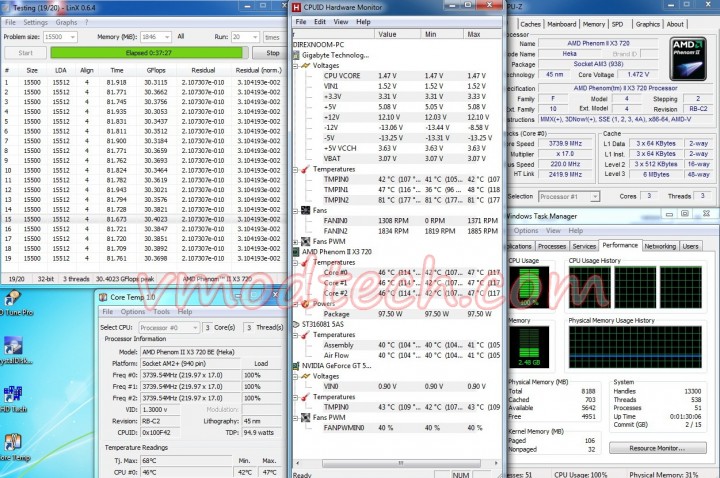Click the Resource Monitor... button
The image size is (720, 478).
658,448
